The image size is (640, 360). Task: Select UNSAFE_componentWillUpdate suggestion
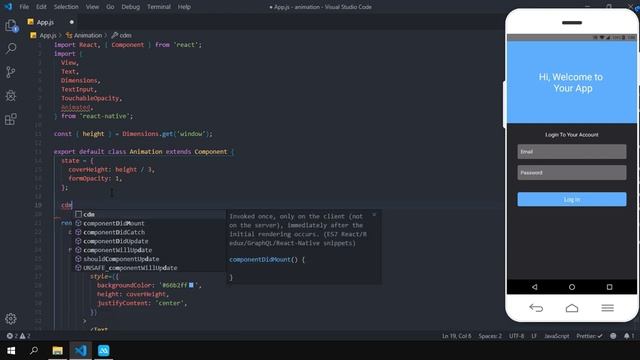click(149, 268)
